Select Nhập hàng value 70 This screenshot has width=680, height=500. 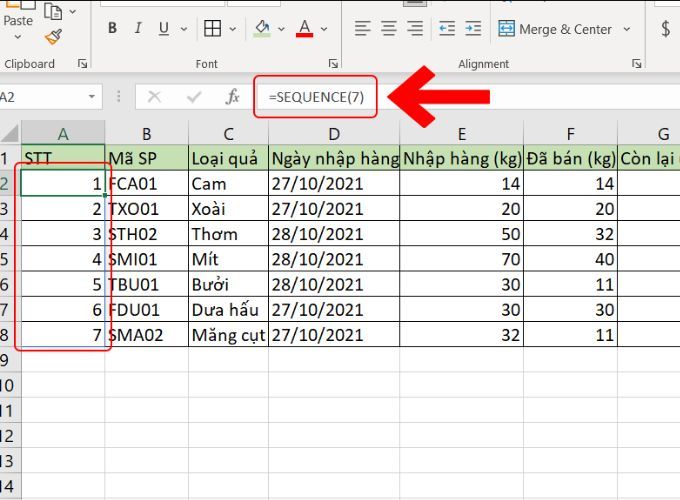click(462, 259)
